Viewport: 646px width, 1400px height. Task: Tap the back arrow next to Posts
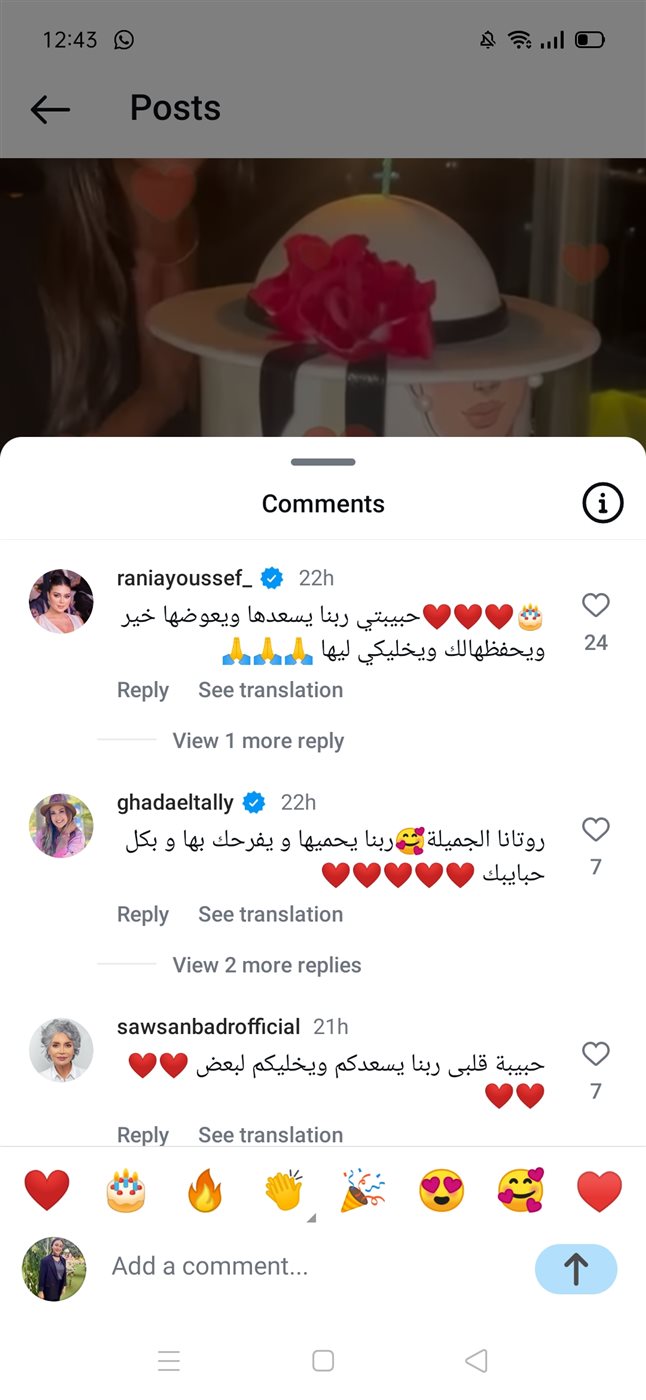point(50,109)
